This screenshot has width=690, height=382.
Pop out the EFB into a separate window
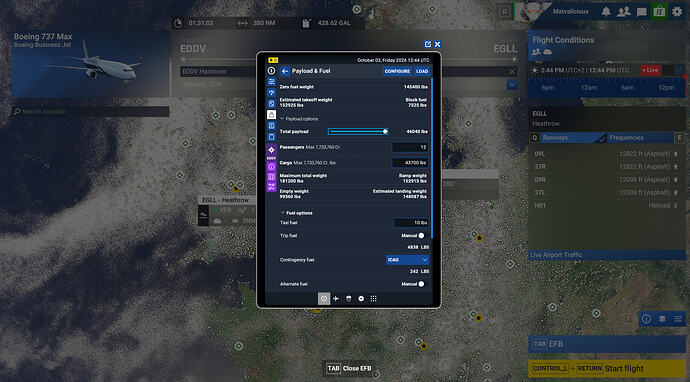pos(428,44)
